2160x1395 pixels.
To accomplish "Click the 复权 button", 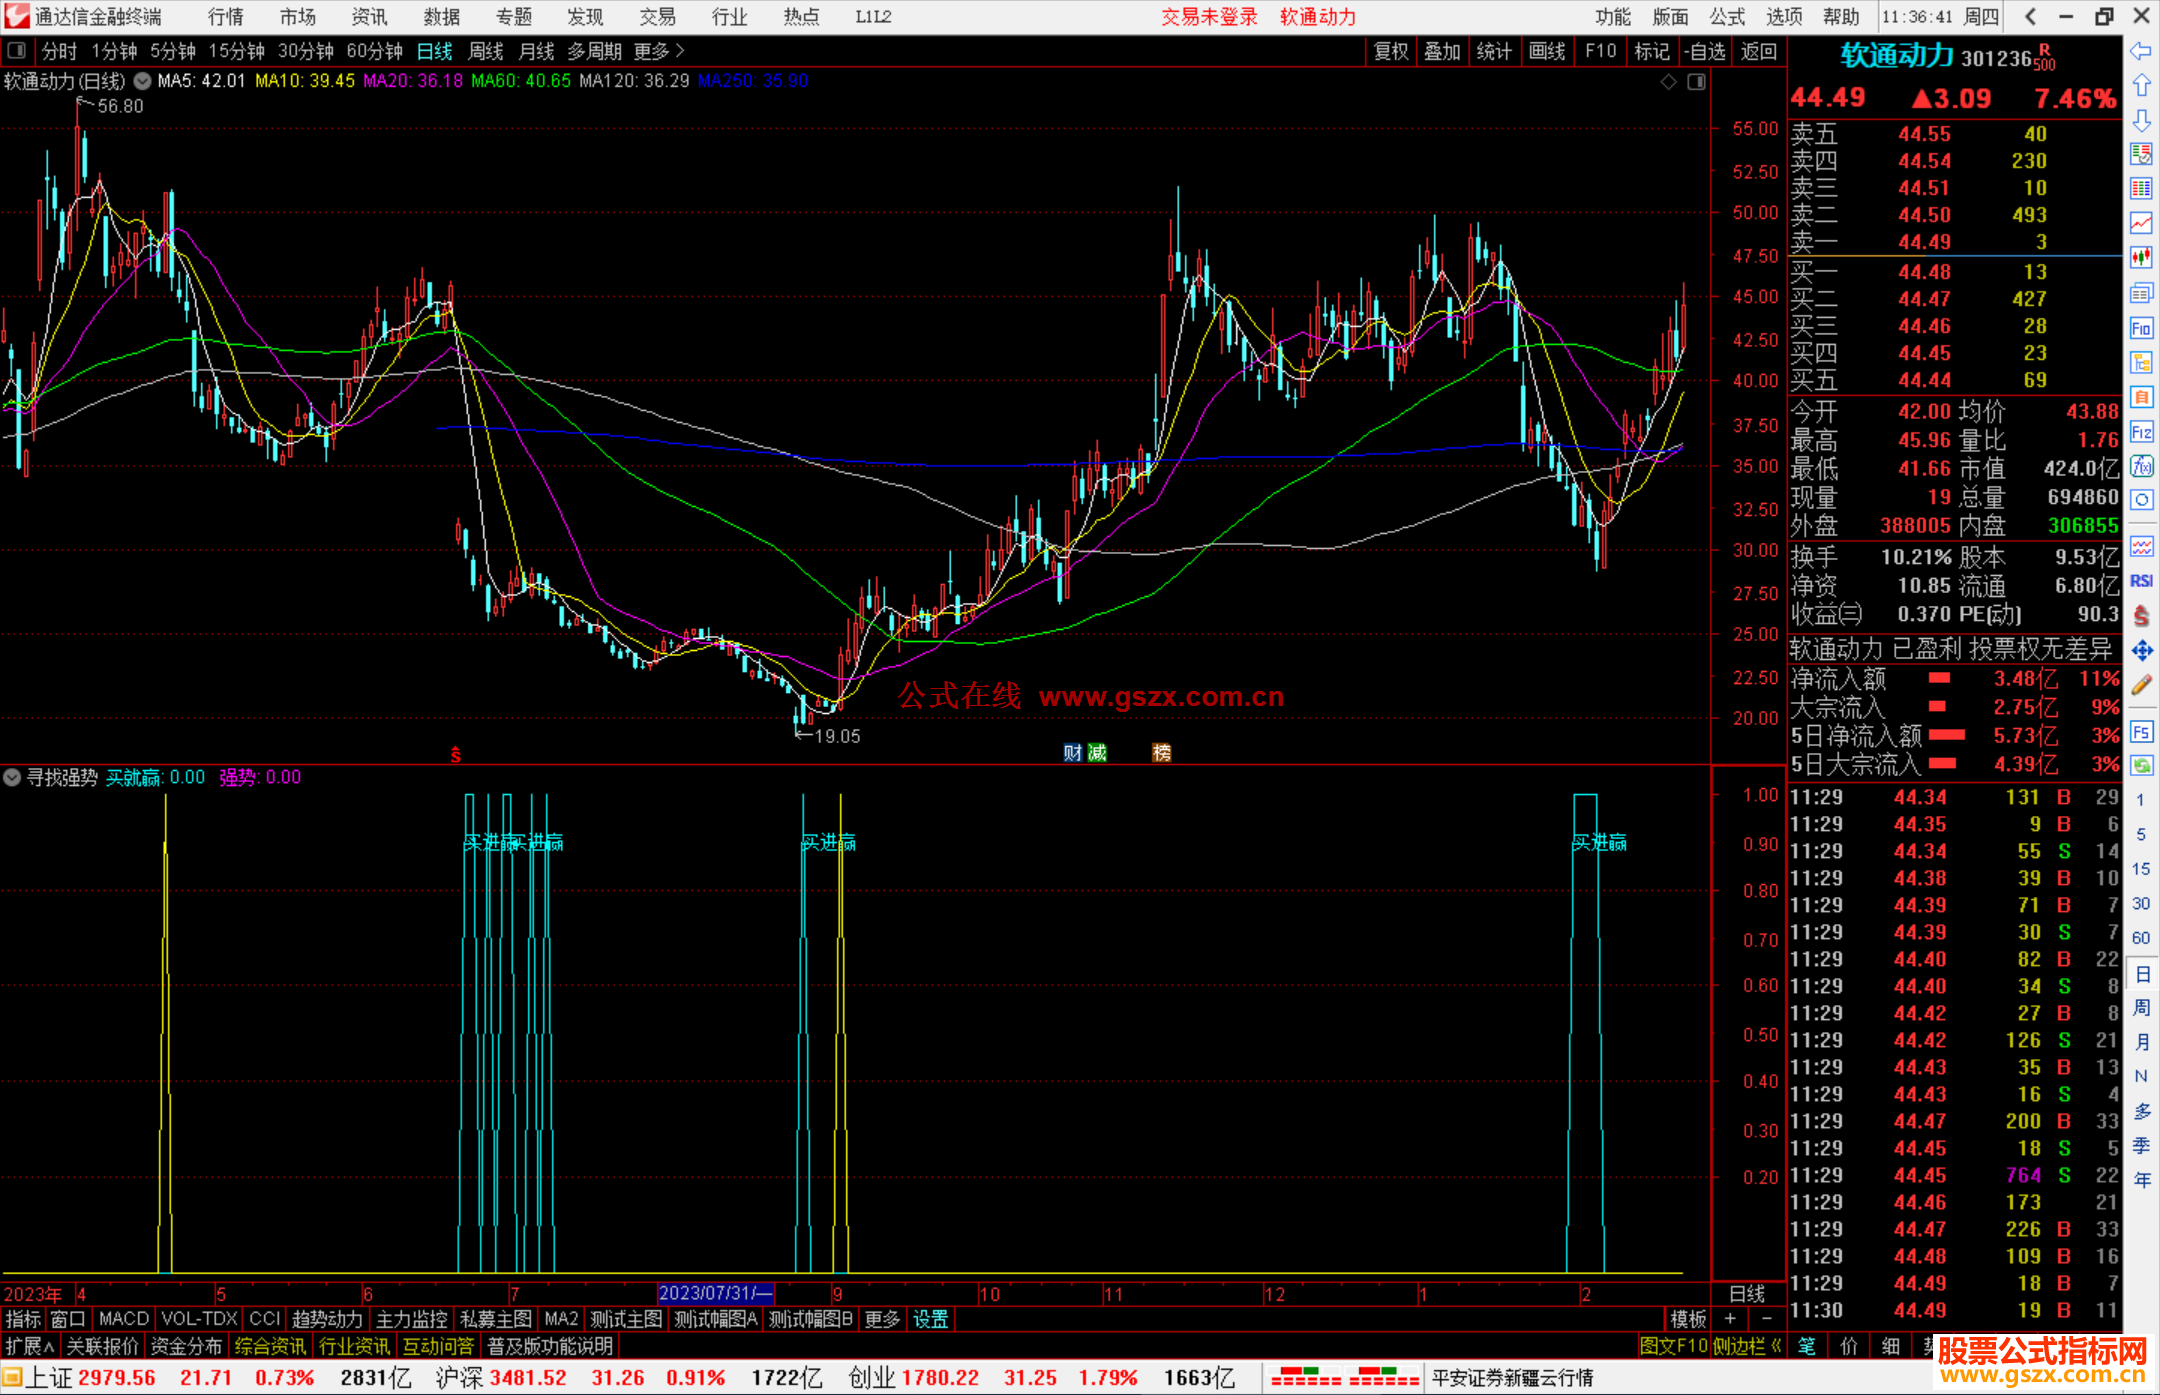I will [1391, 50].
